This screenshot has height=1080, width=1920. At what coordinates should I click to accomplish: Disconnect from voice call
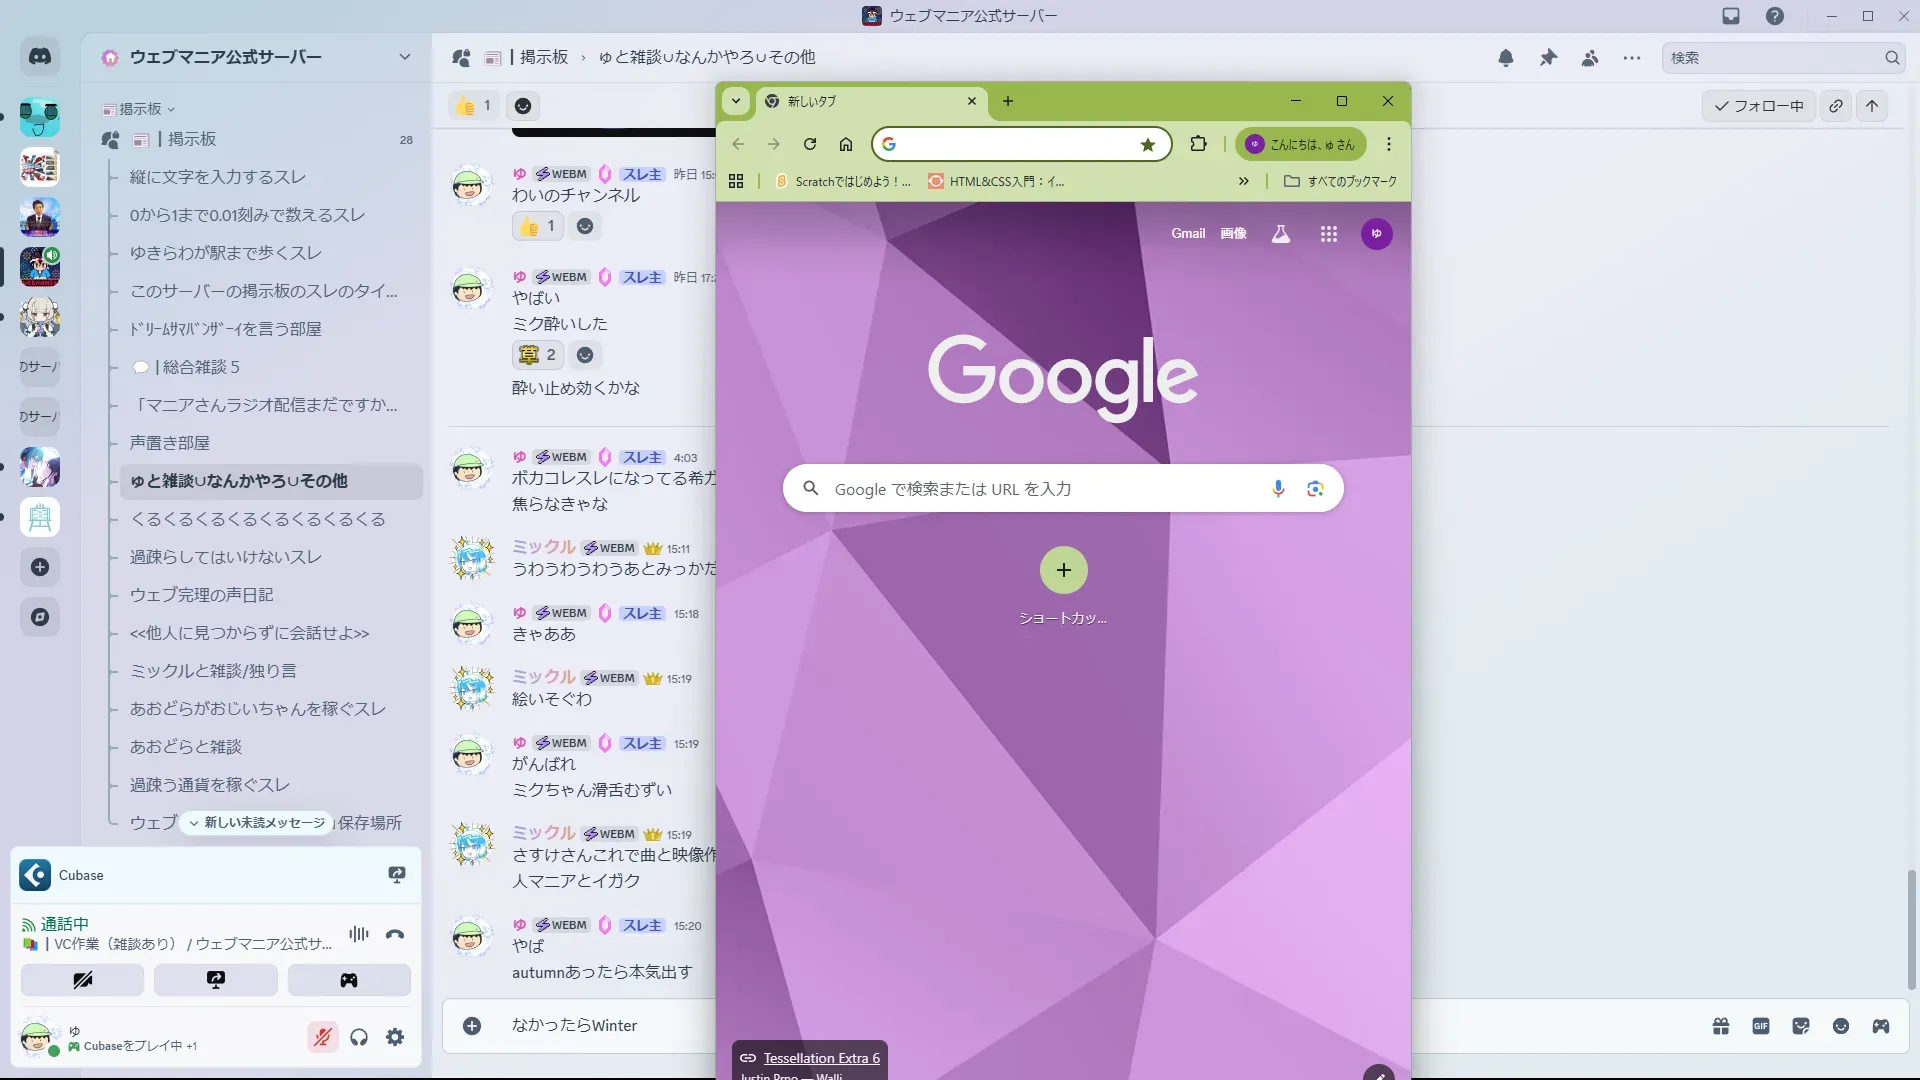click(395, 934)
